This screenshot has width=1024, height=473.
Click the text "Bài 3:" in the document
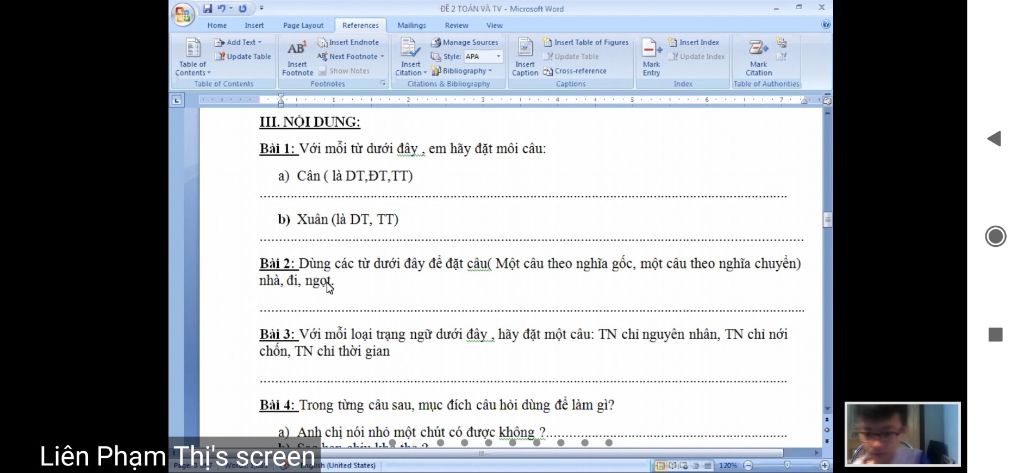(x=278, y=334)
